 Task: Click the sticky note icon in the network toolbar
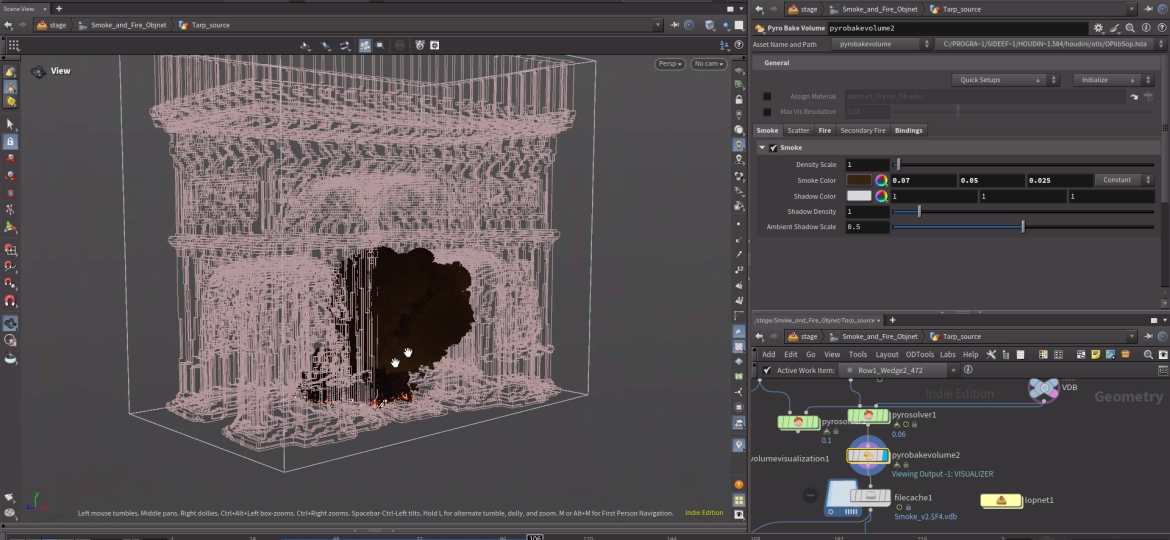(1096, 354)
